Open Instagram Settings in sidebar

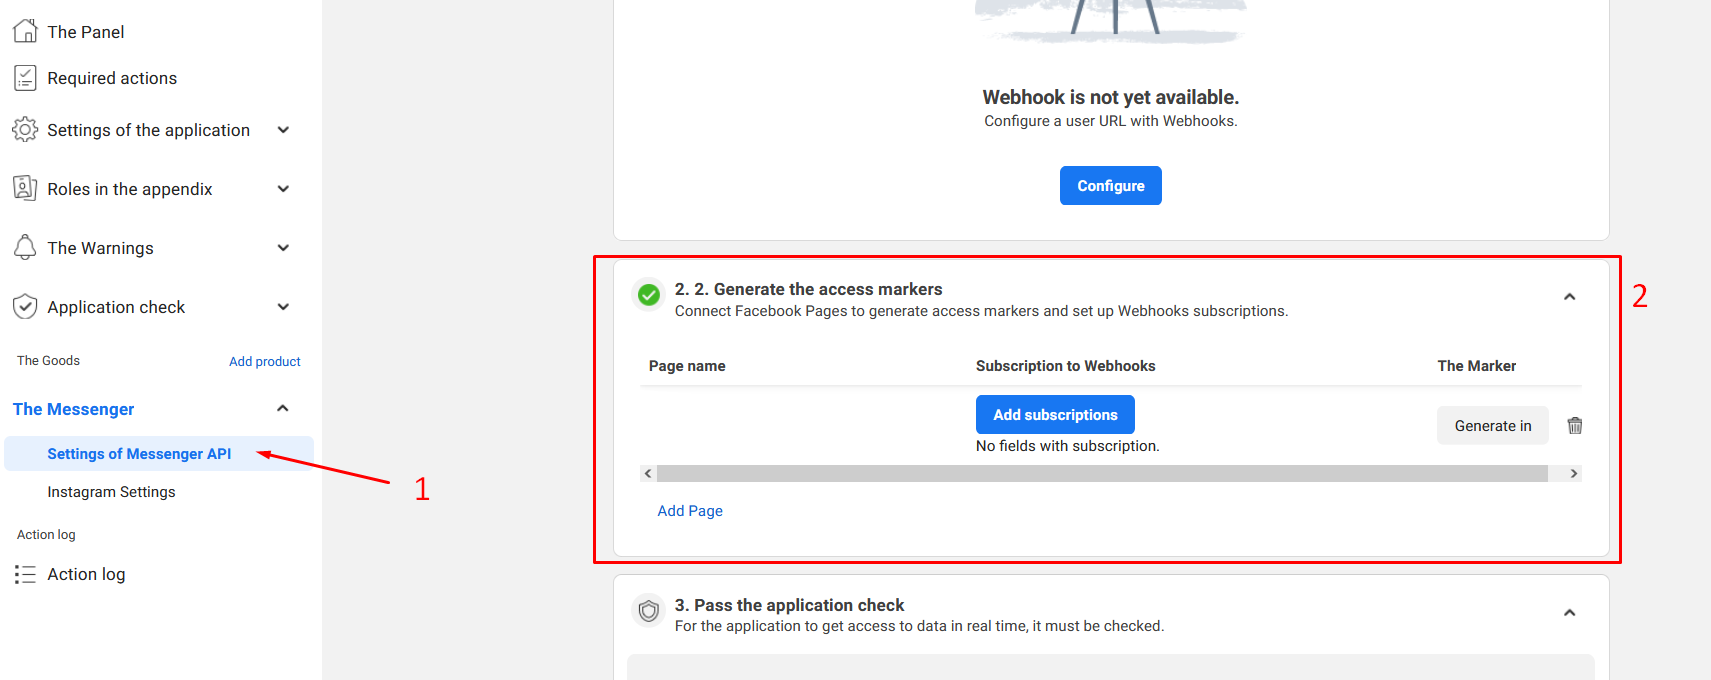(111, 492)
